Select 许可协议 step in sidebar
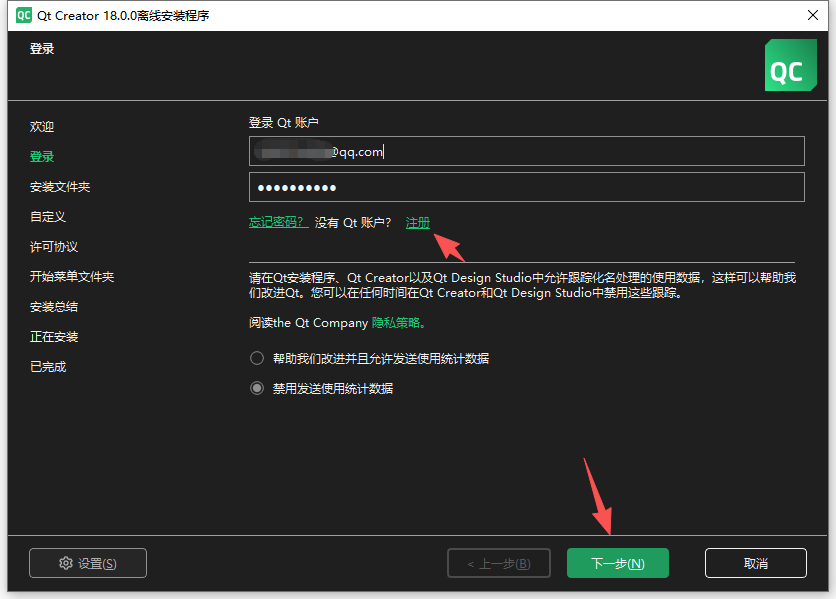The height and width of the screenshot is (599, 836). coord(54,246)
